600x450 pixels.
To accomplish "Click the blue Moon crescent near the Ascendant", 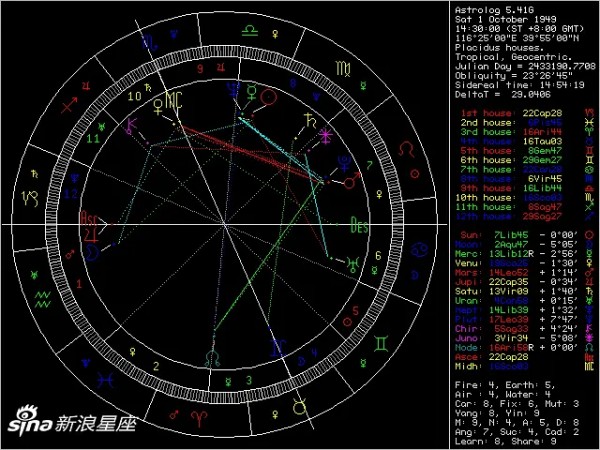I will coord(91,253).
